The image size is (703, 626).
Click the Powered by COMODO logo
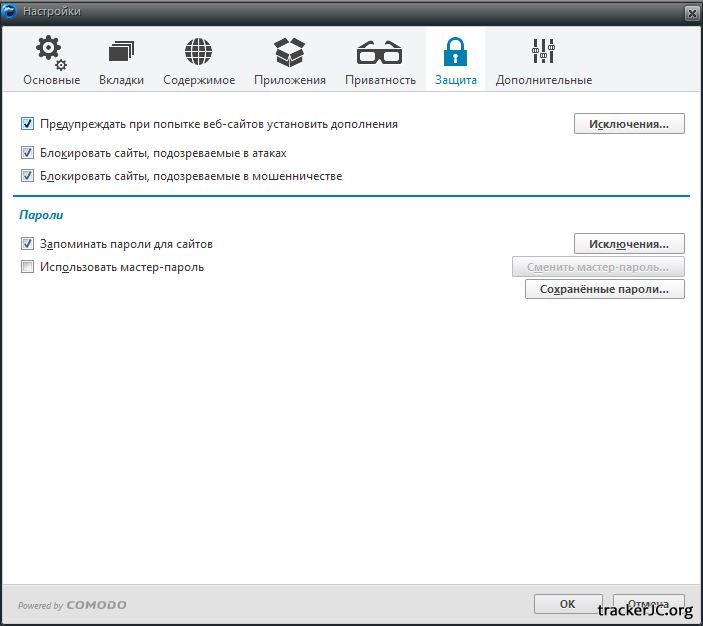pyautogui.click(x=72, y=605)
